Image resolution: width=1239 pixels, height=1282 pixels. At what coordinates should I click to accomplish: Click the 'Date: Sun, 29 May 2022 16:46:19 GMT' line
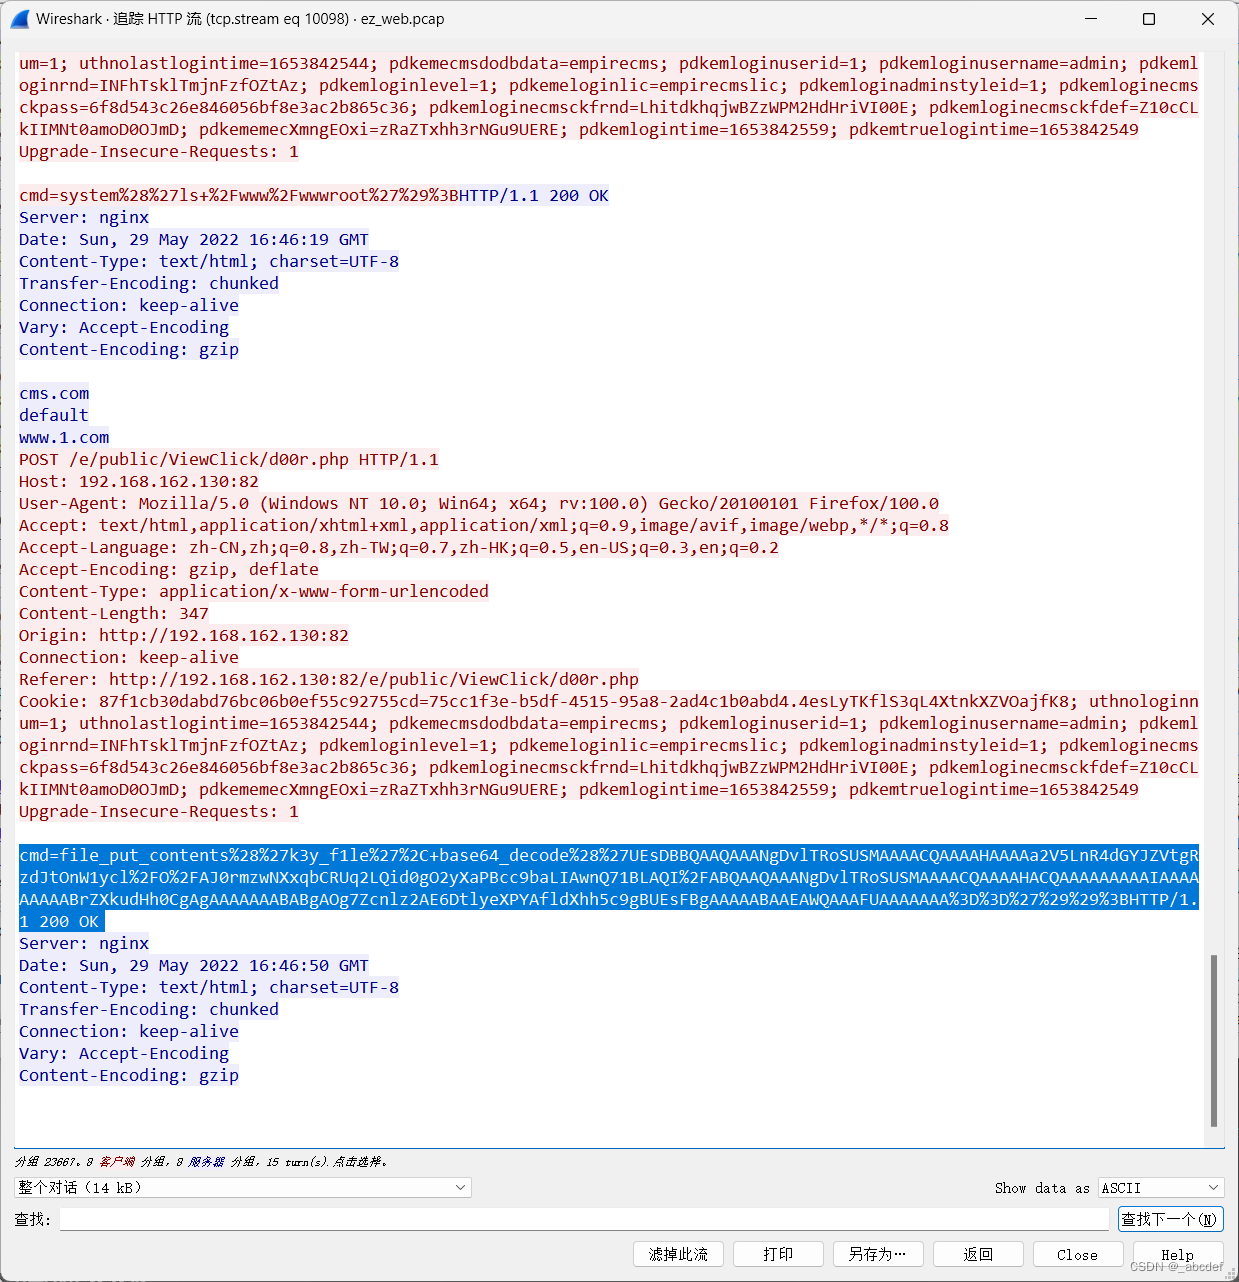tap(194, 240)
